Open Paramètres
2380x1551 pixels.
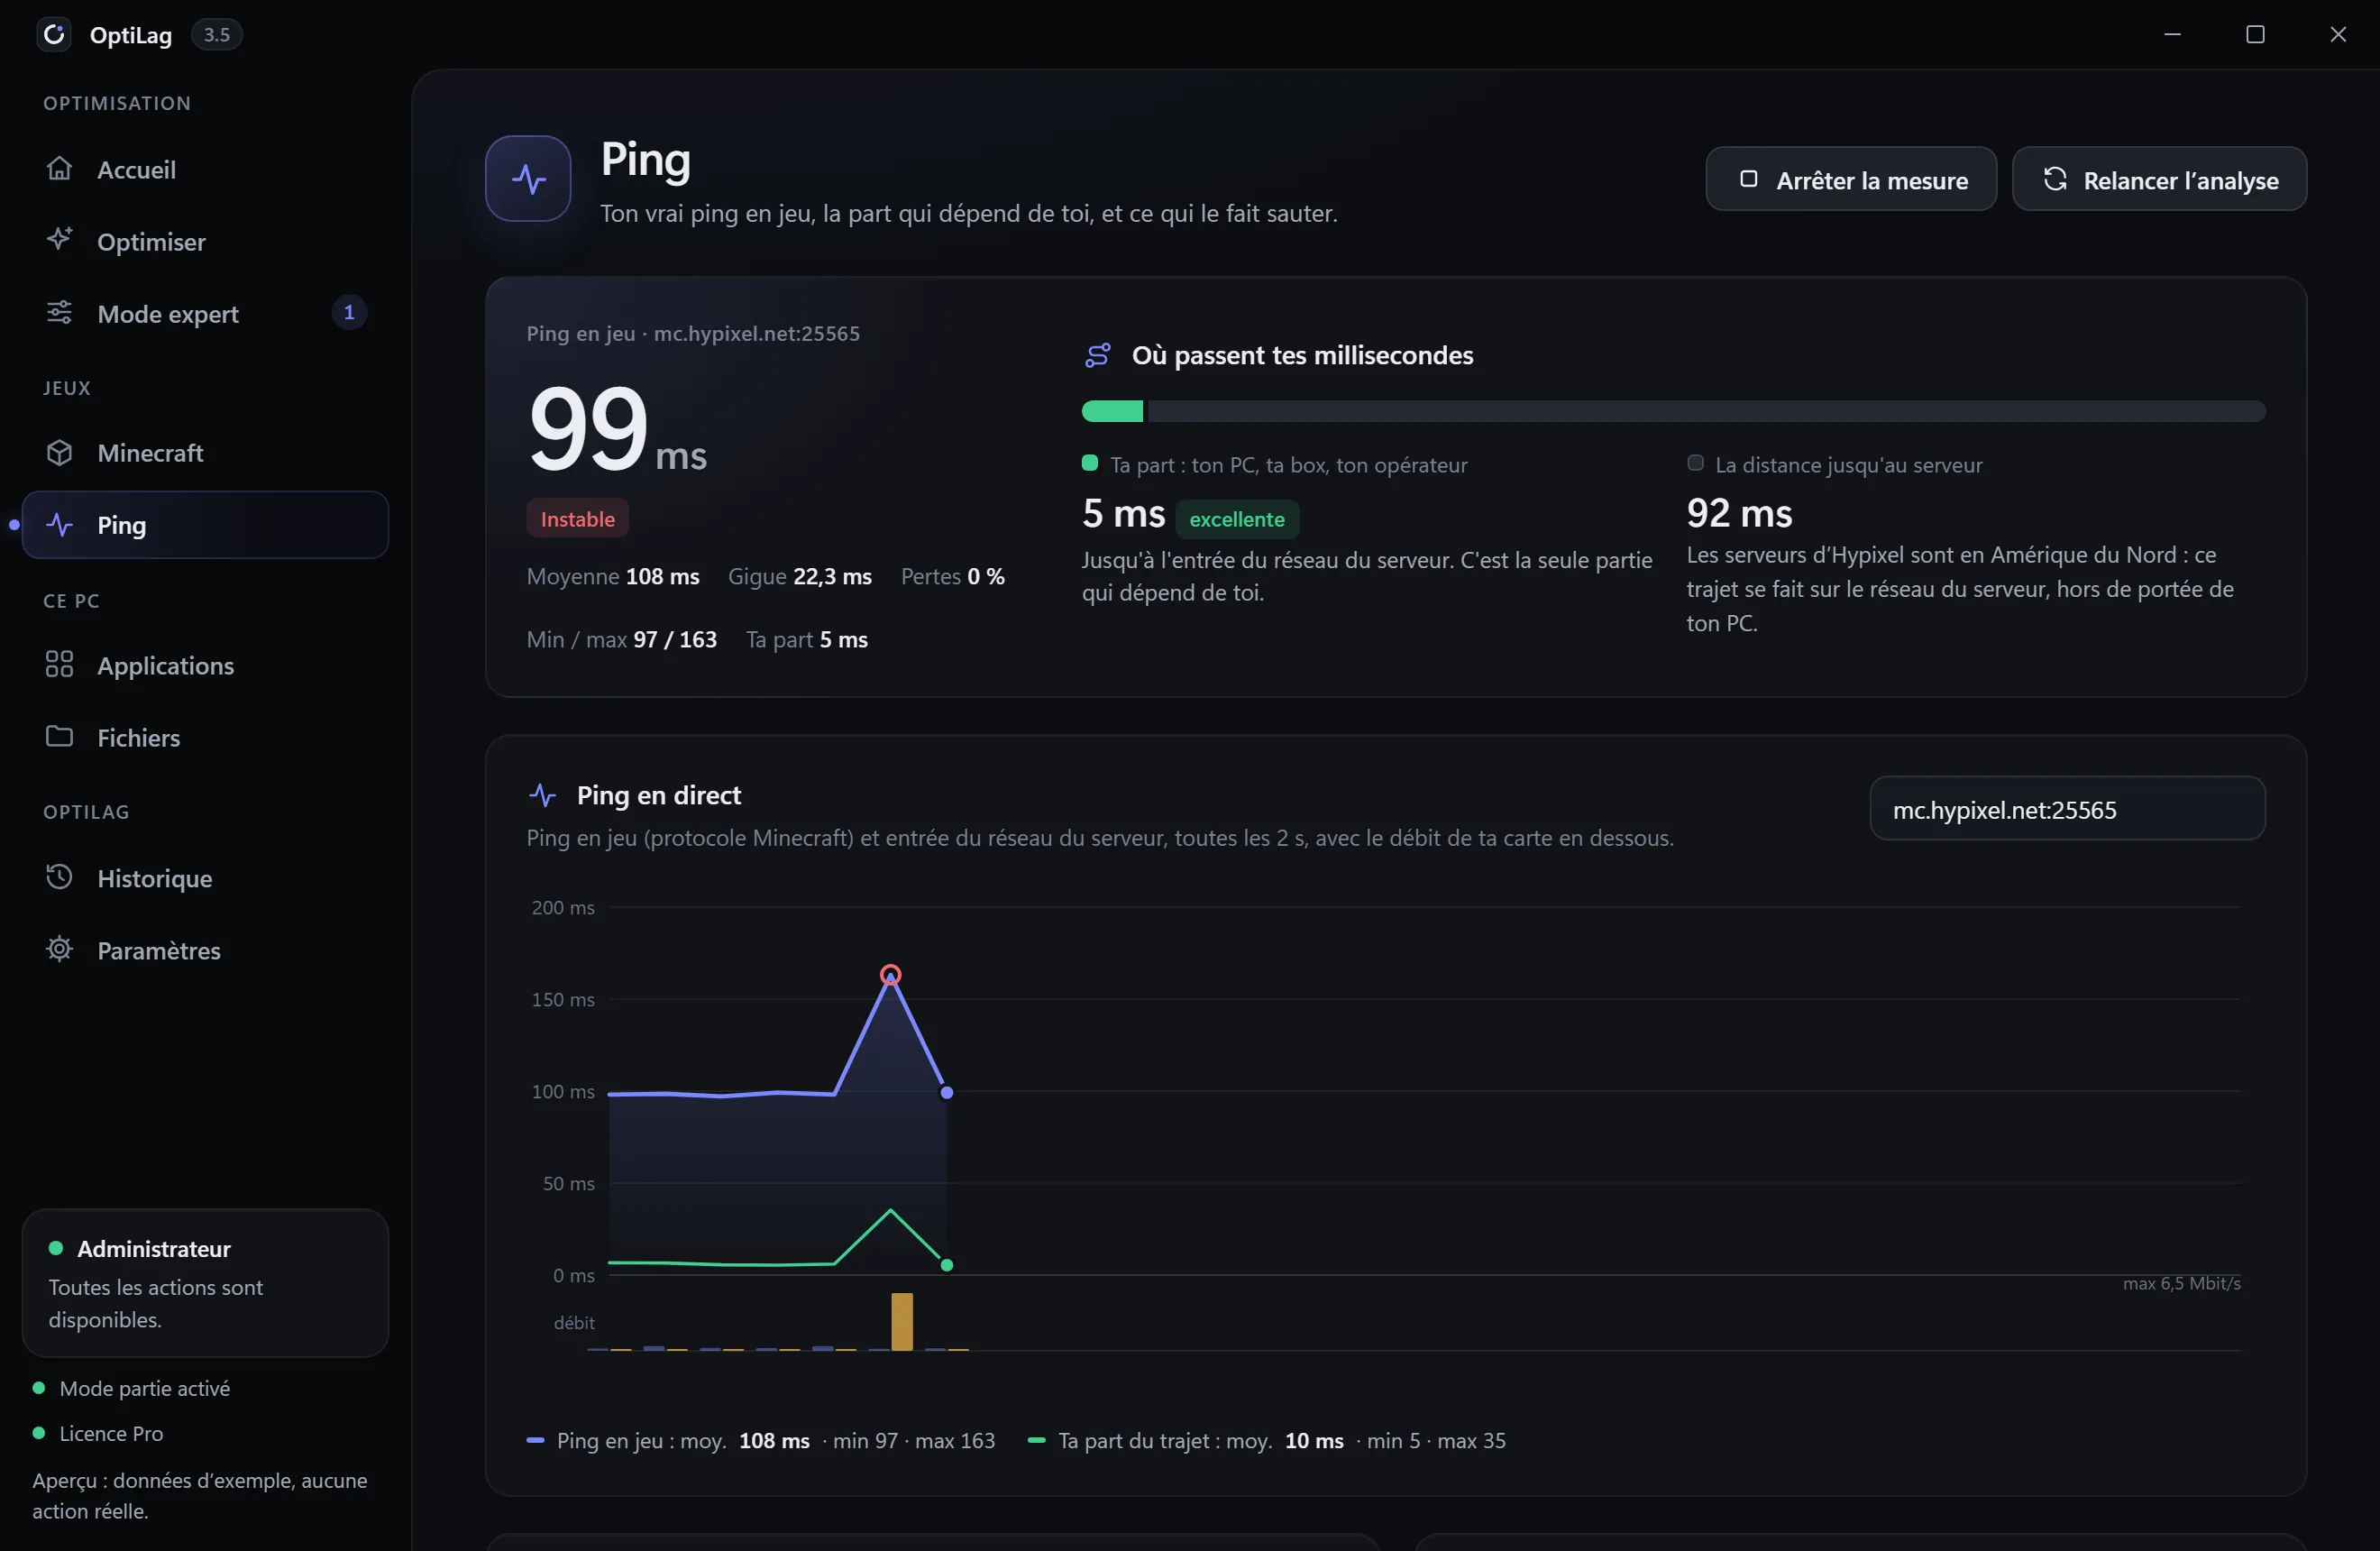[205, 950]
